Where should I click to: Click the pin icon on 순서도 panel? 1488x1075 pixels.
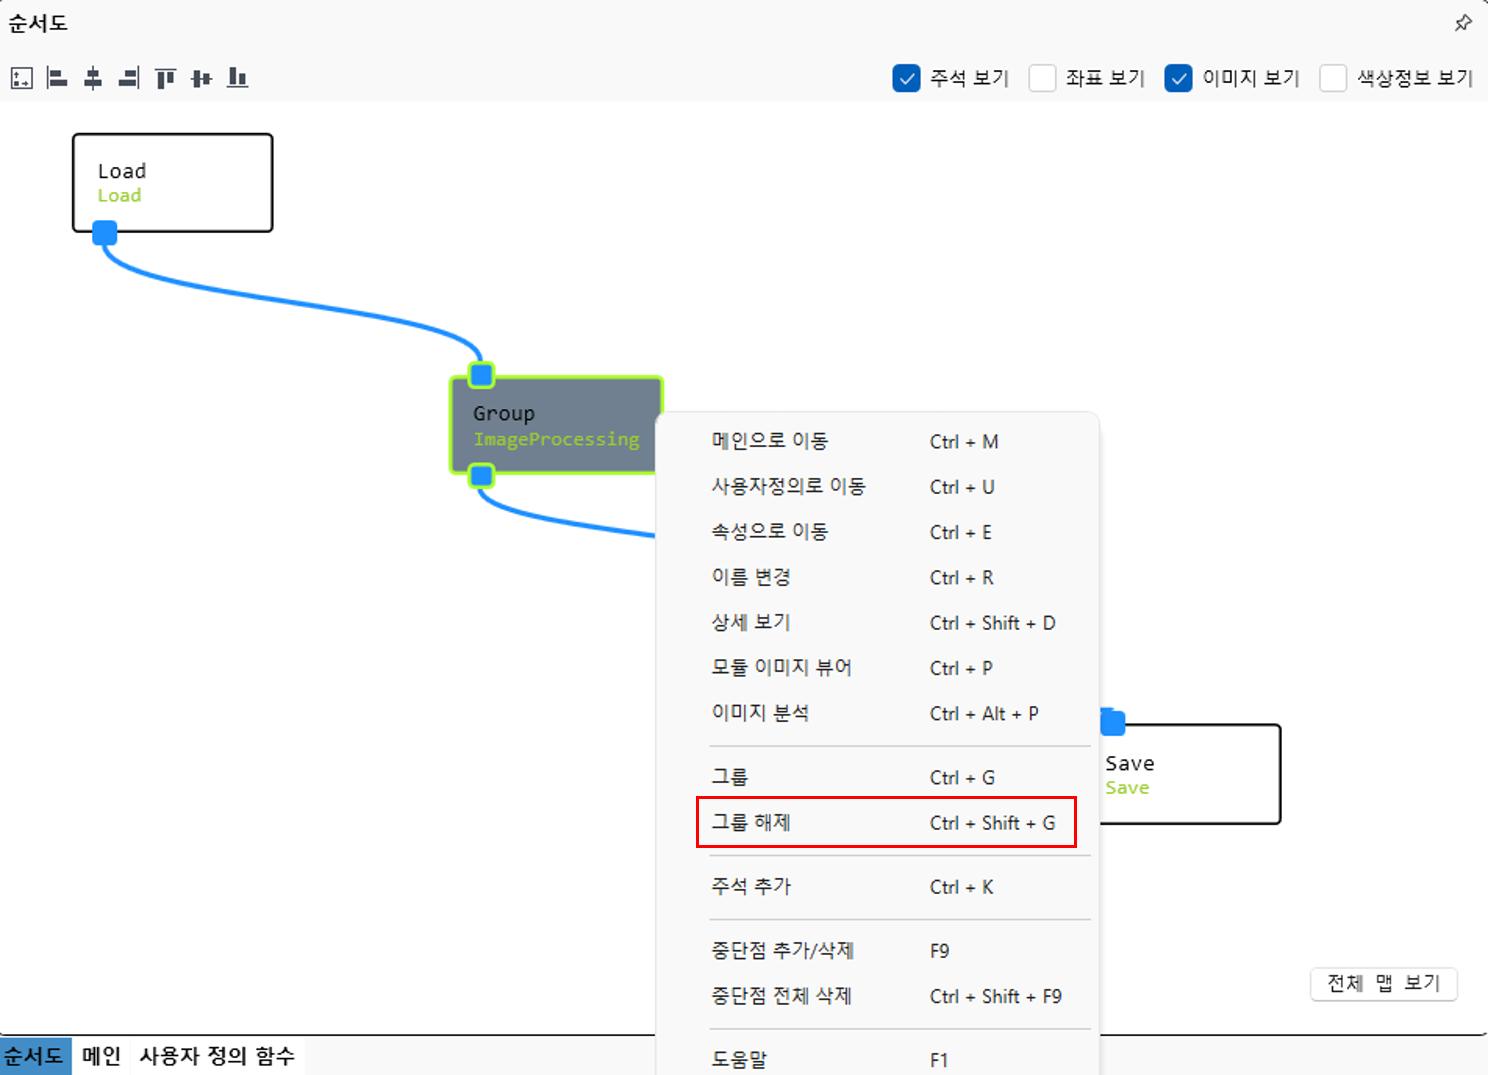(x=1463, y=23)
